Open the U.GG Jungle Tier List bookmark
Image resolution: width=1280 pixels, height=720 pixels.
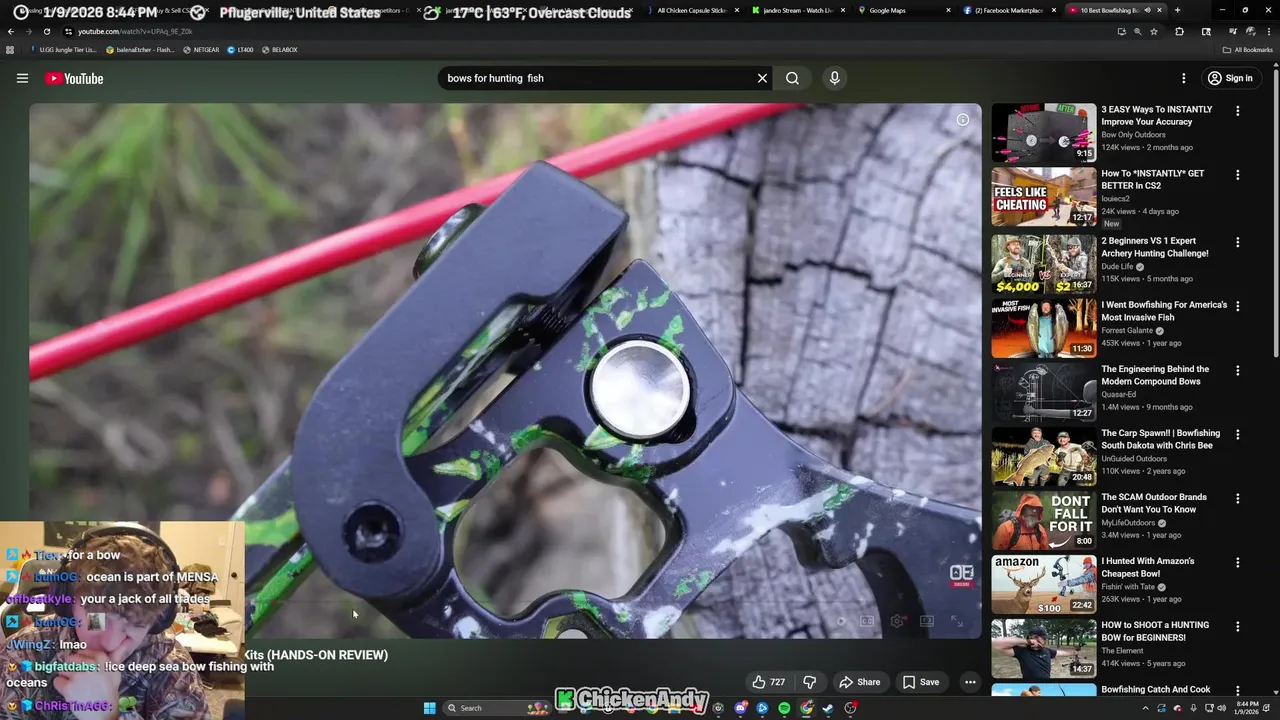tap(62, 49)
